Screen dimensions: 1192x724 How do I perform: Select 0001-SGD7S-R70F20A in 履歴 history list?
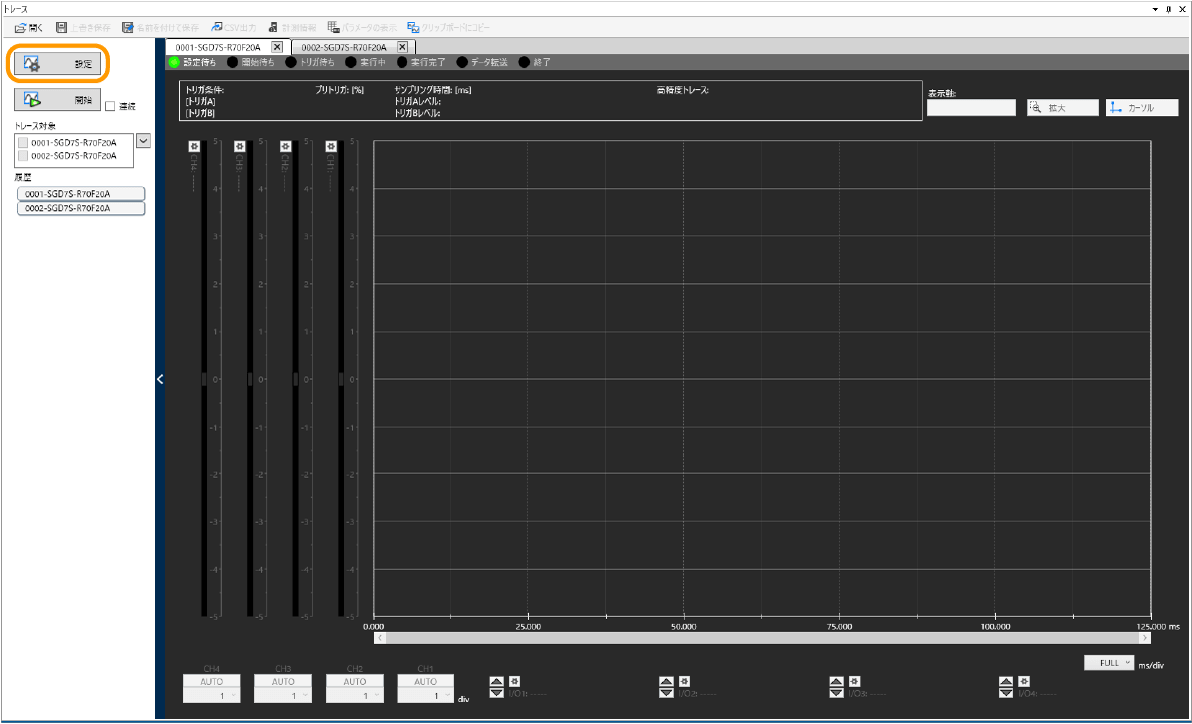pyautogui.click(x=81, y=194)
